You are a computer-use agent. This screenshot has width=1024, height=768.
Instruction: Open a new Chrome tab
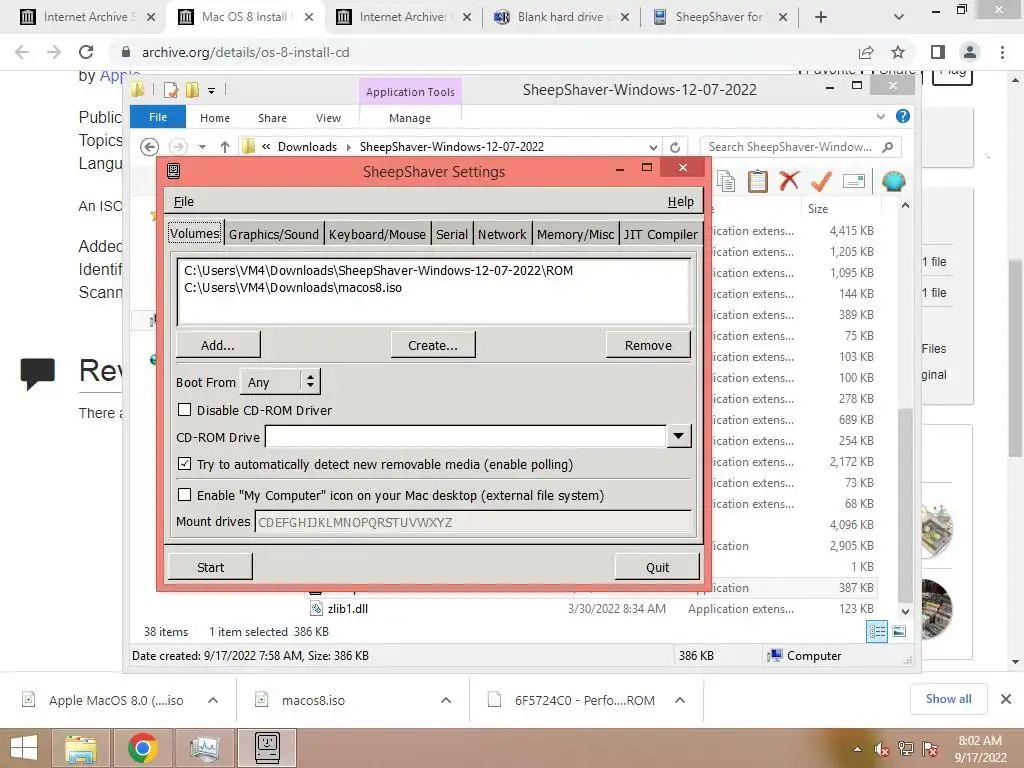[x=821, y=17]
